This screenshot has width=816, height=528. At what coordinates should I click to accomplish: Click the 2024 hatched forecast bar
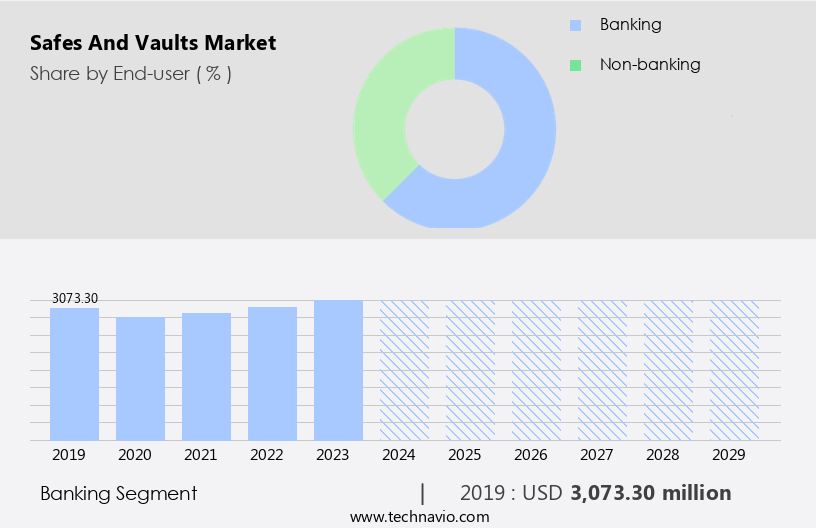(x=404, y=370)
